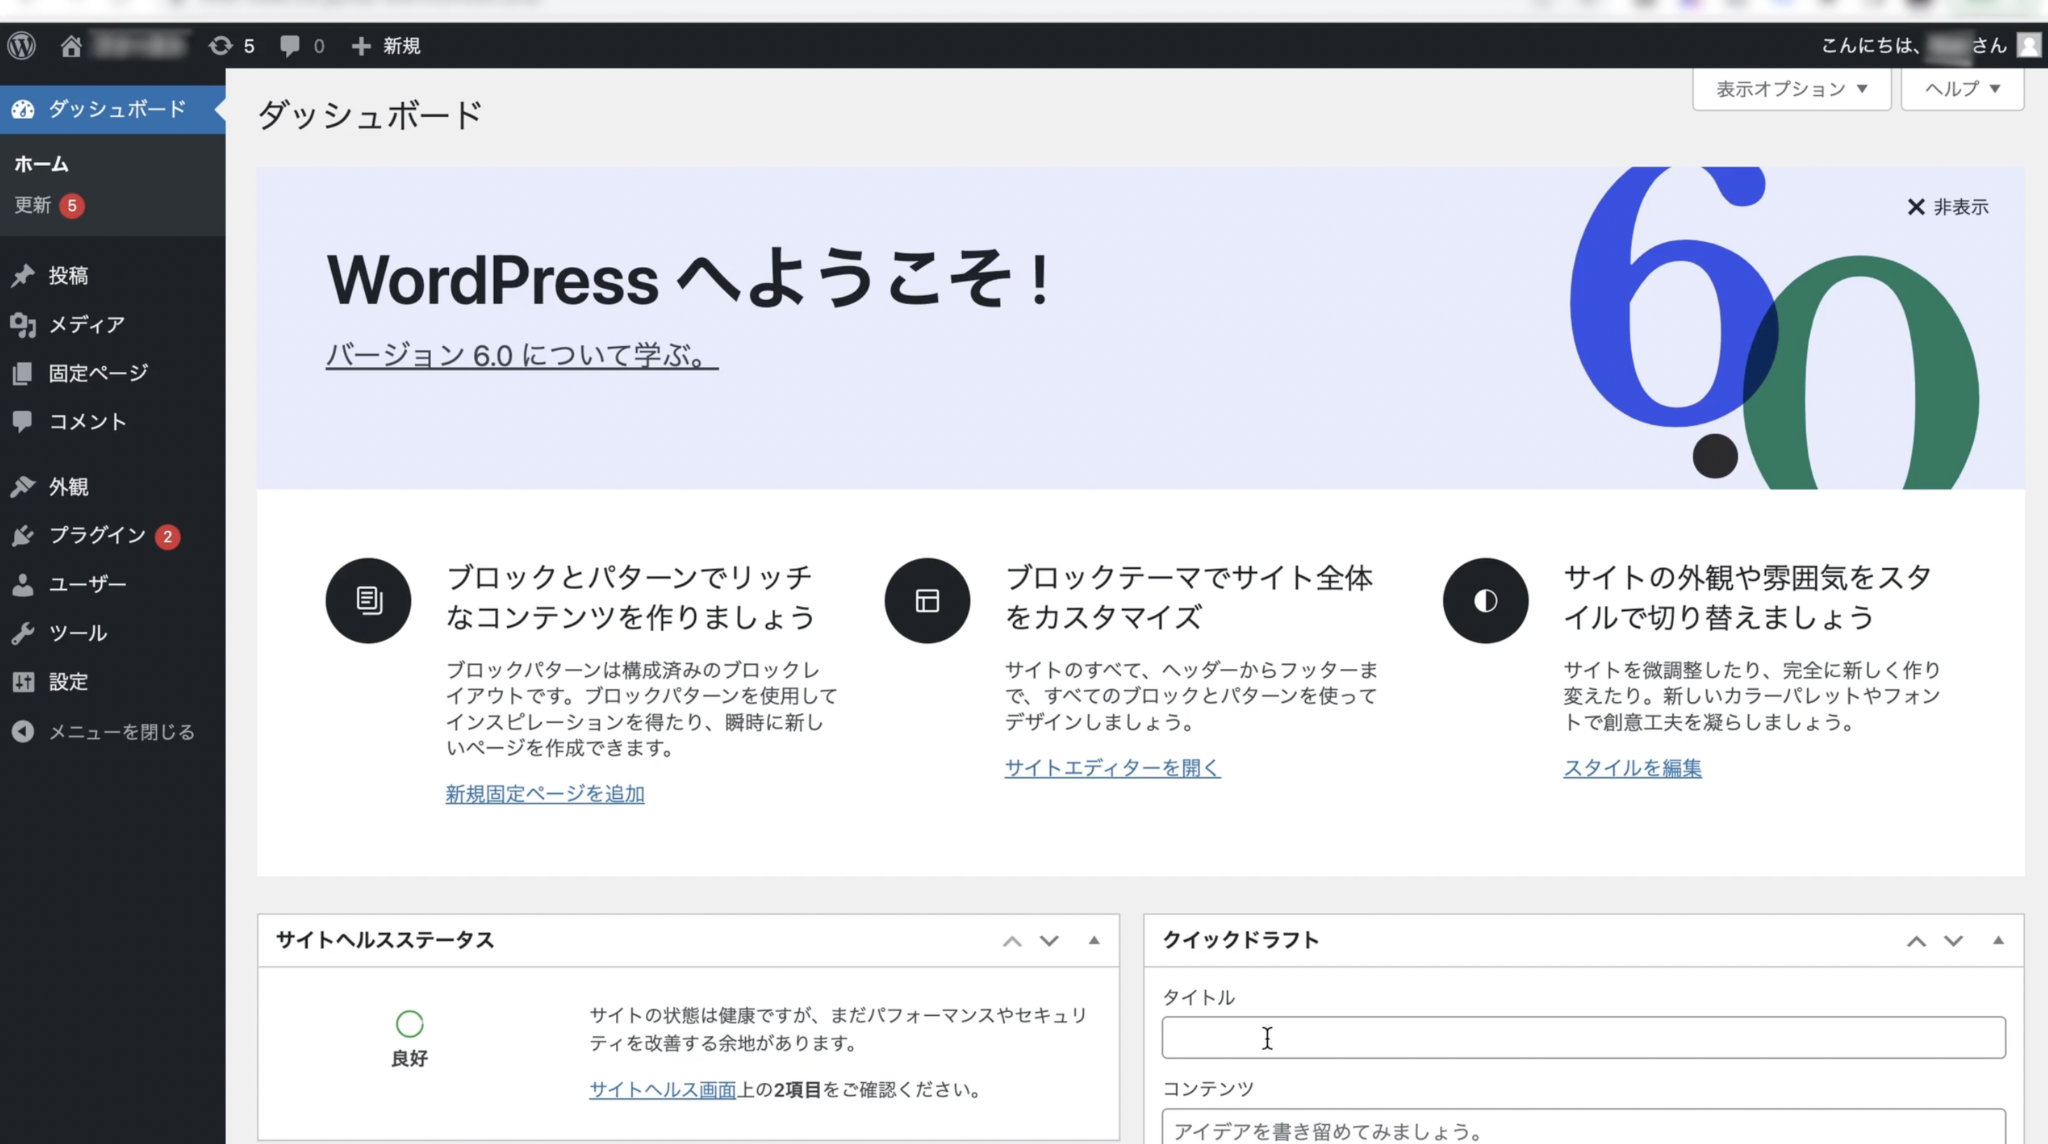Click the 外観 paintbrush icon
The image size is (2048, 1144).
23,486
